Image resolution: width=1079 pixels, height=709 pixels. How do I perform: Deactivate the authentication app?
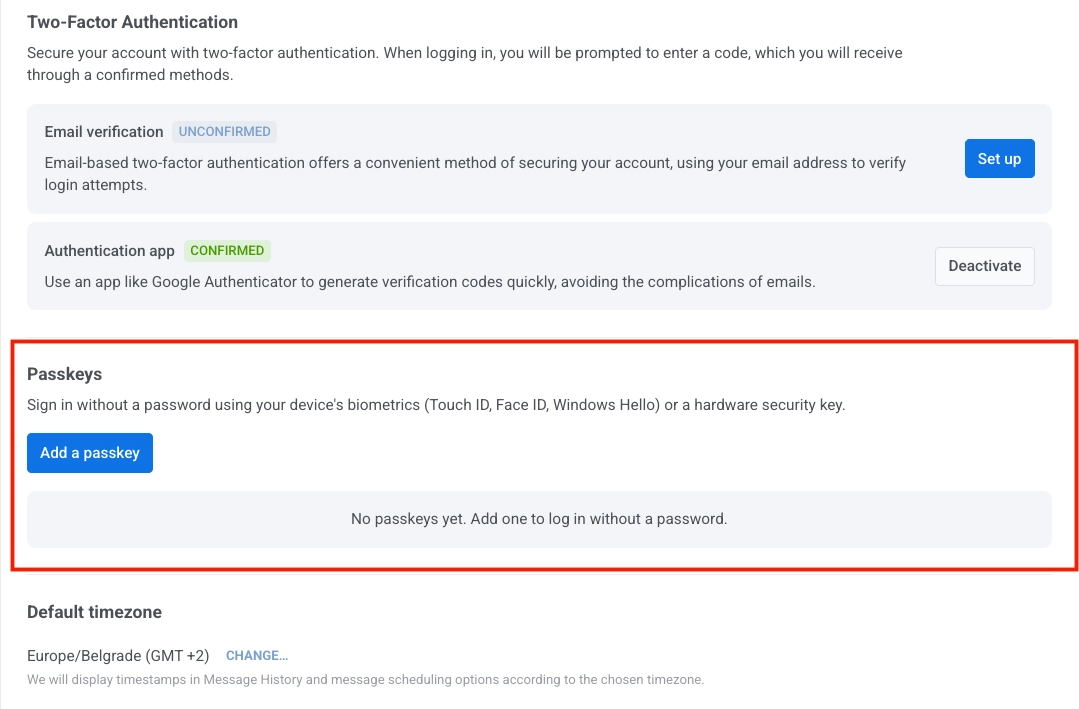point(984,266)
